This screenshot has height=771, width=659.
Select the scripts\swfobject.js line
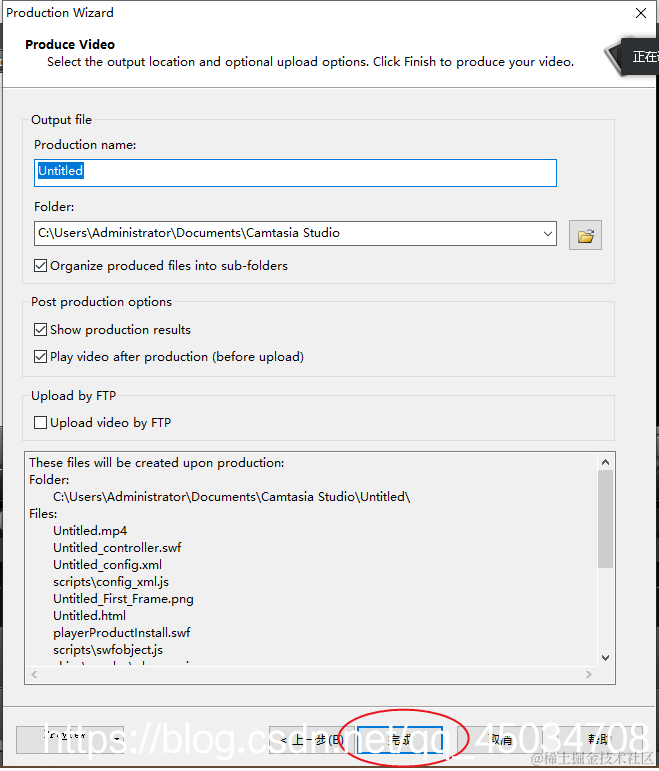pos(108,650)
